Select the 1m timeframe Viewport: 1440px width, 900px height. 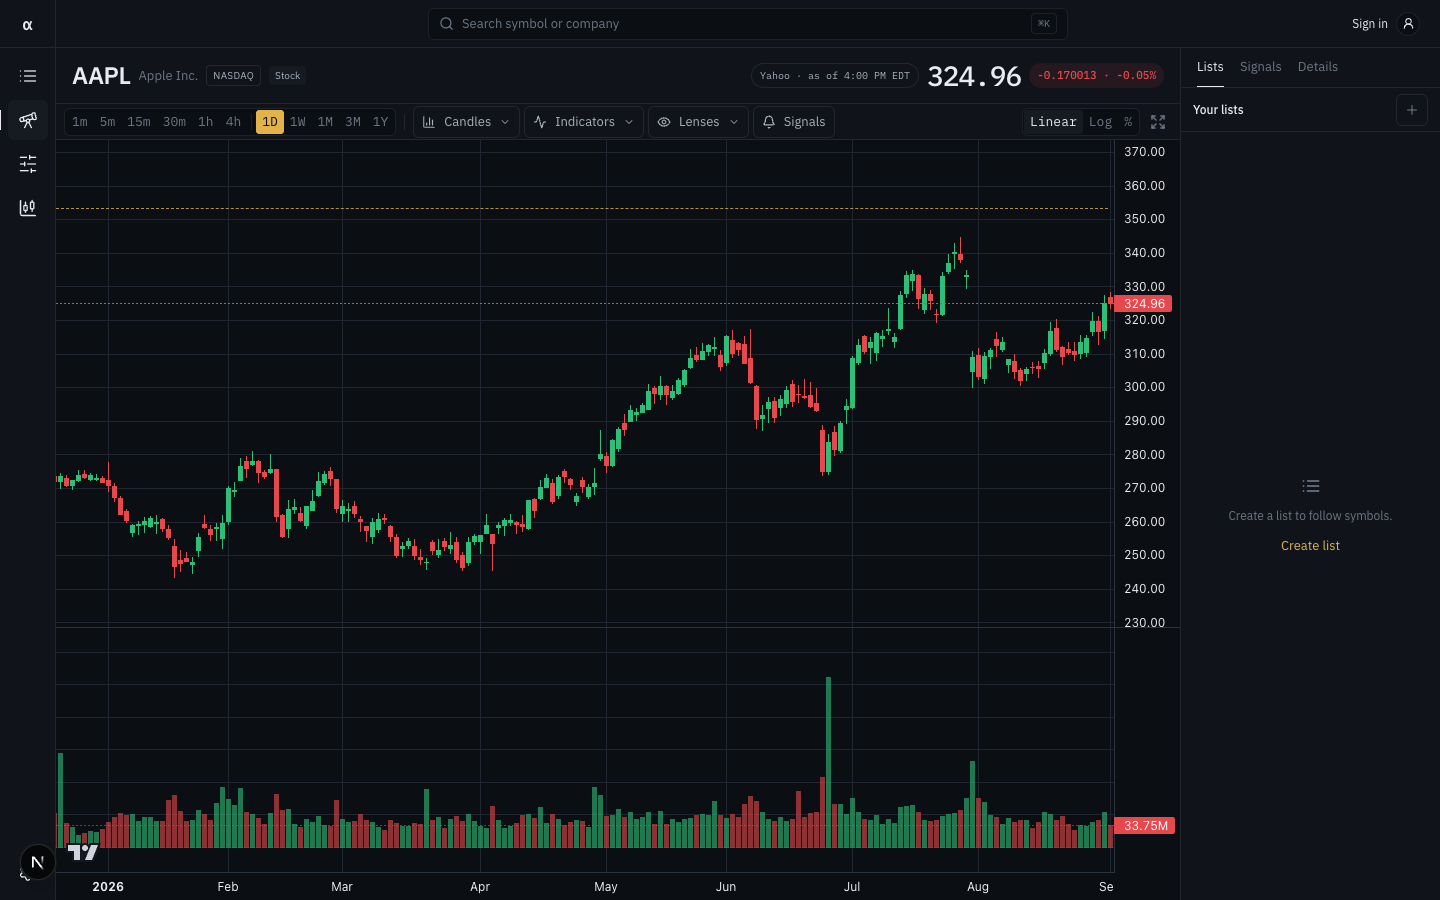coord(80,122)
